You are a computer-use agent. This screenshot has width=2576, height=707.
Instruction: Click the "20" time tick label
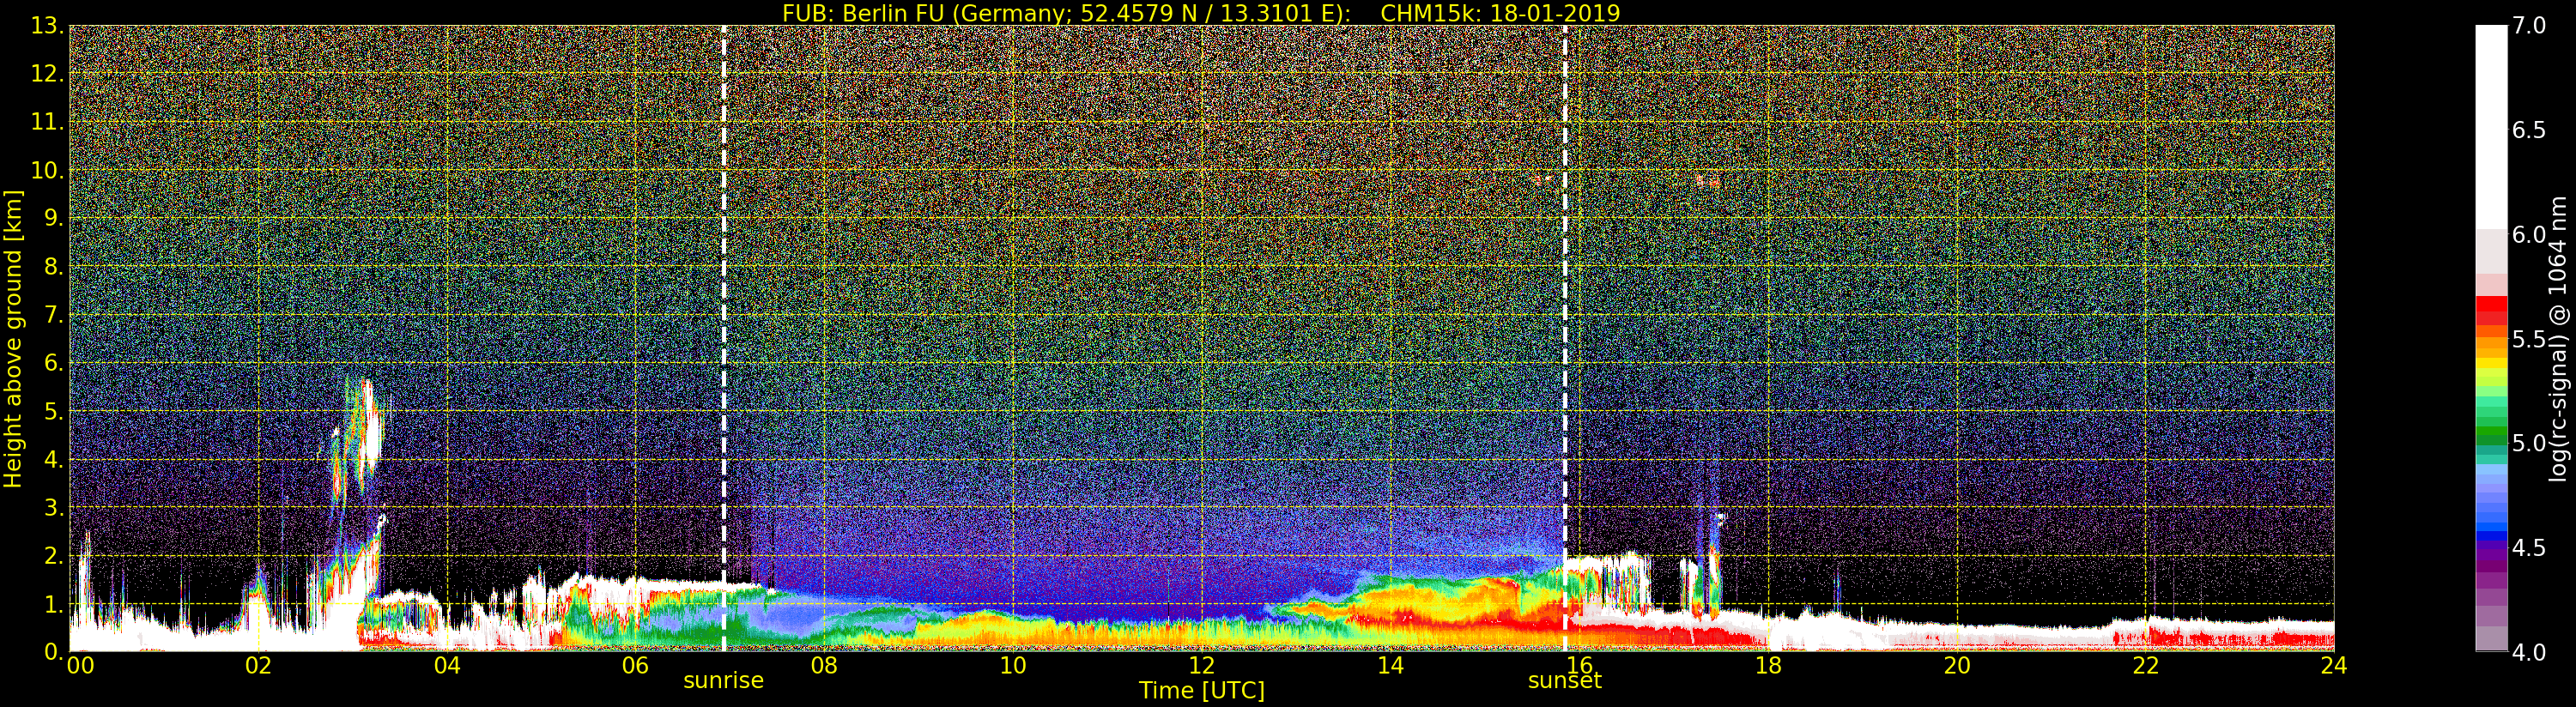pos(1956,666)
